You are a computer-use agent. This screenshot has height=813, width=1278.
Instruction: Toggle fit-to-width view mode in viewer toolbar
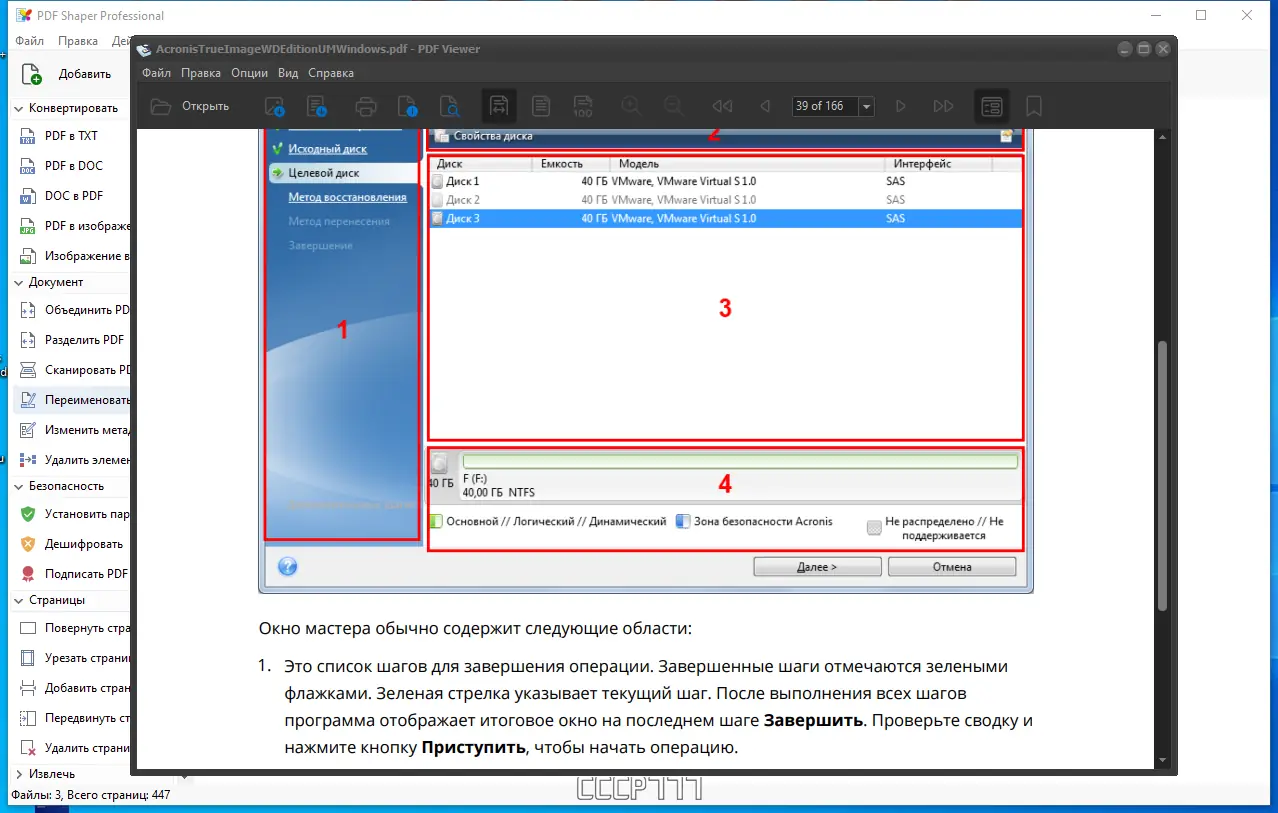(499, 106)
